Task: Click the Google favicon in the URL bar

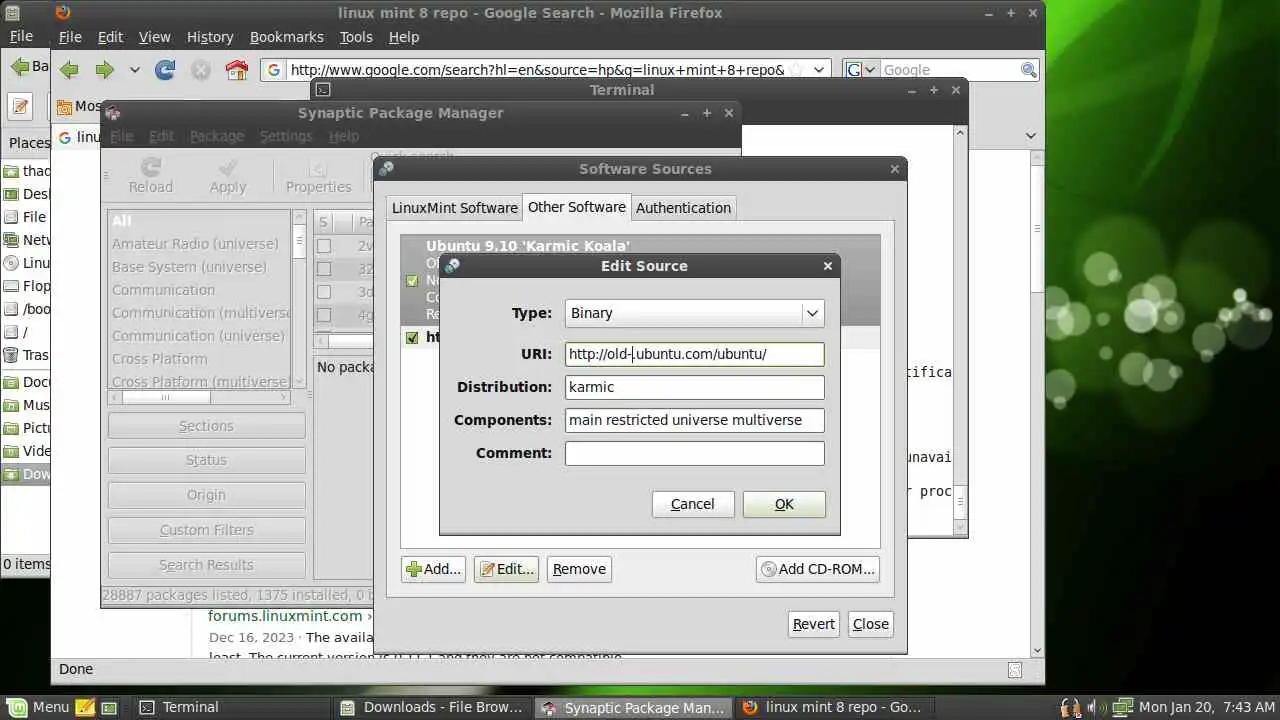Action: coord(275,70)
